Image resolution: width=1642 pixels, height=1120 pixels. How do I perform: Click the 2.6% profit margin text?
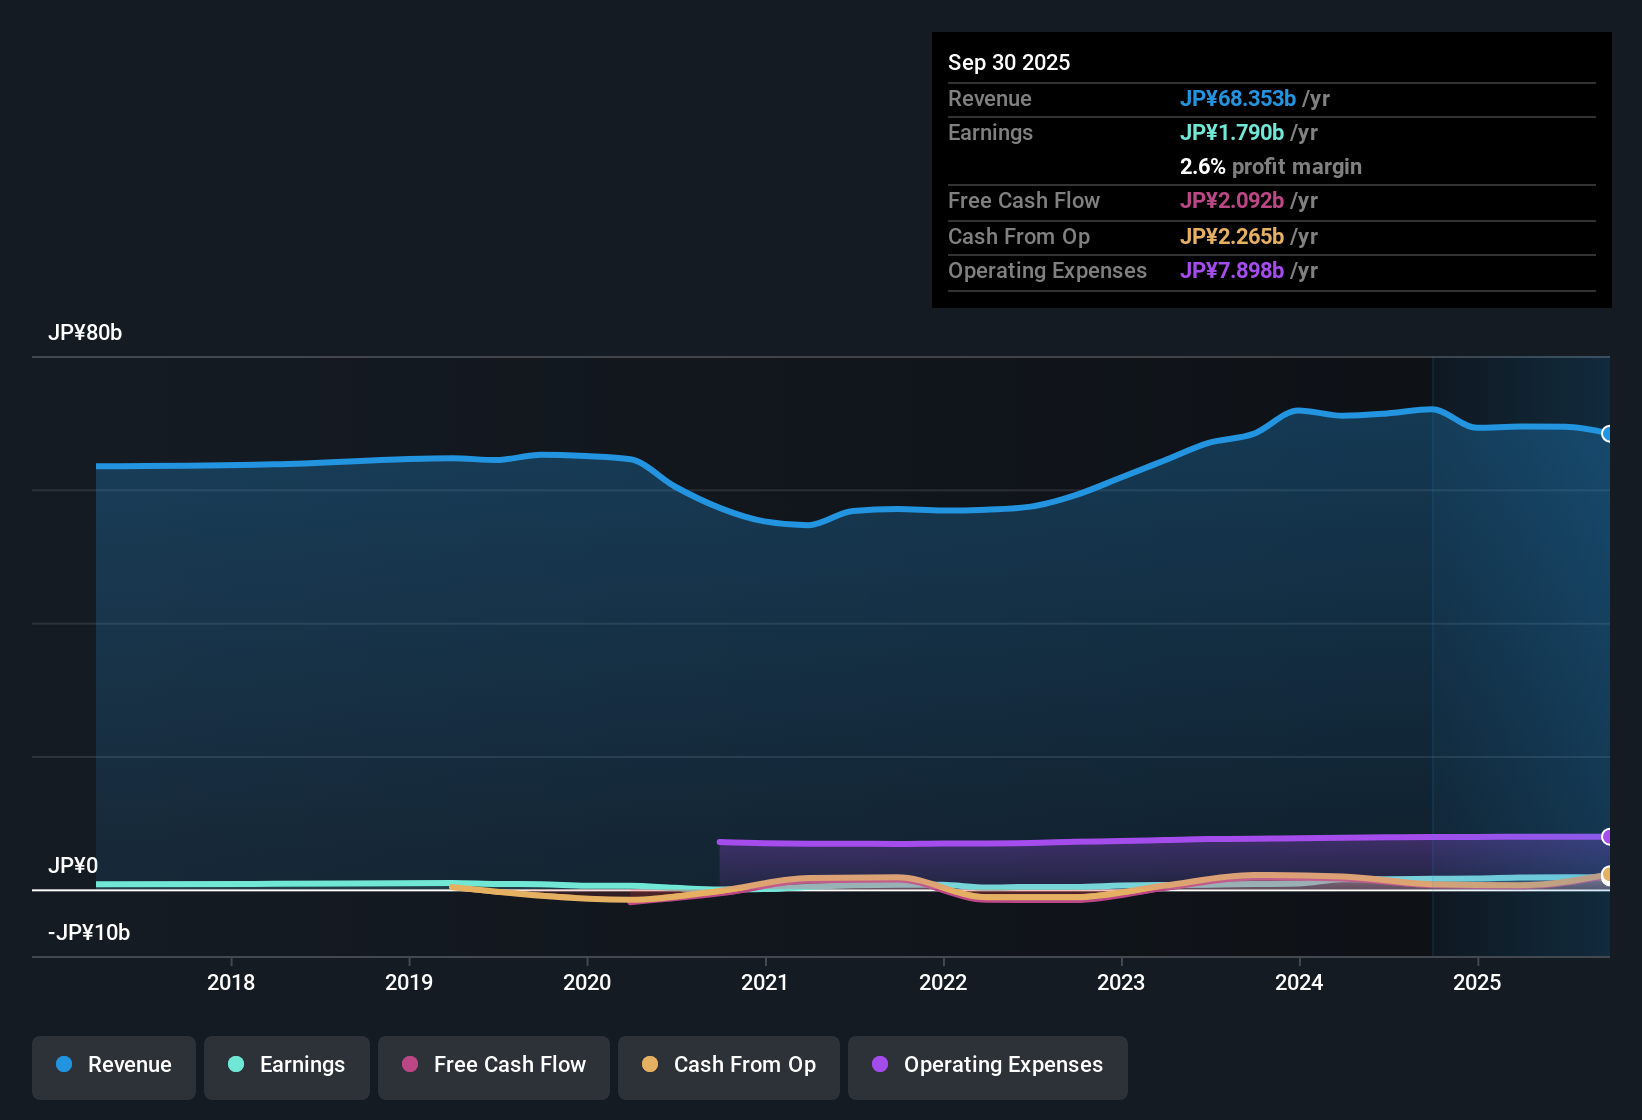tap(1271, 167)
